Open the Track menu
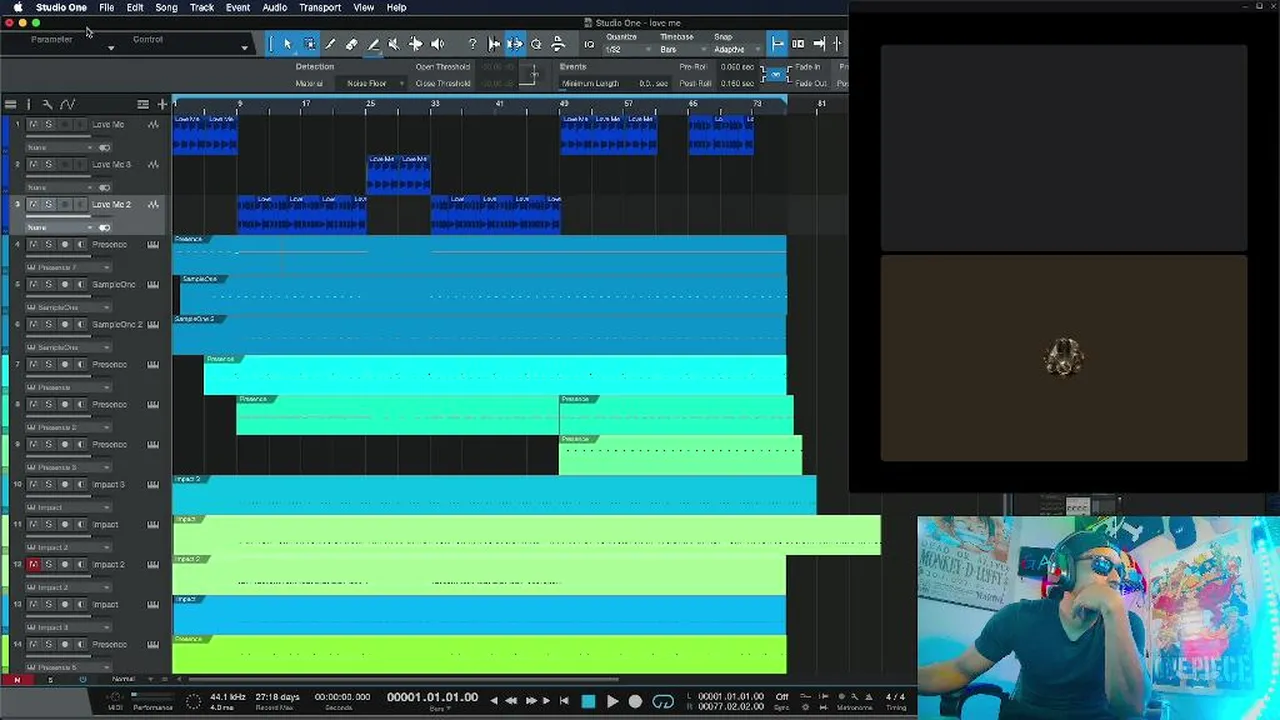 (x=202, y=7)
